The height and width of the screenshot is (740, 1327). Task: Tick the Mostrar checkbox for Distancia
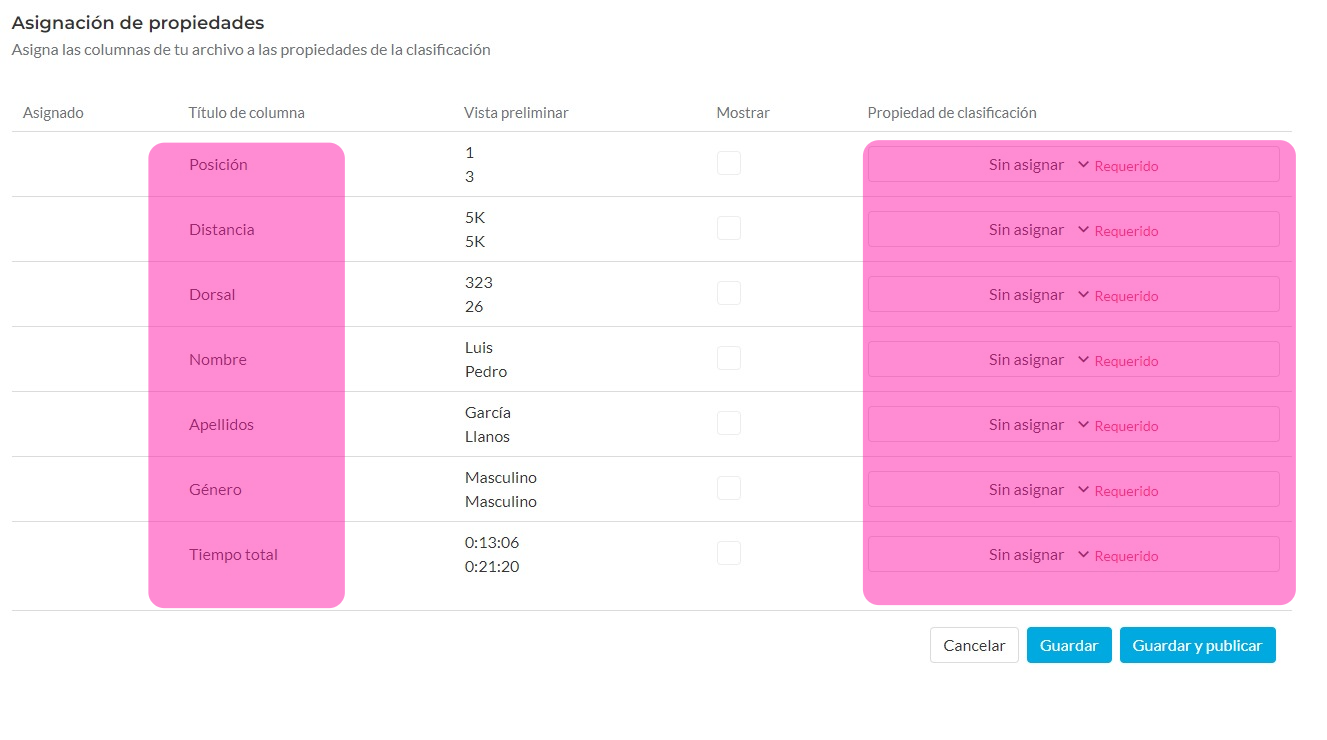729,228
